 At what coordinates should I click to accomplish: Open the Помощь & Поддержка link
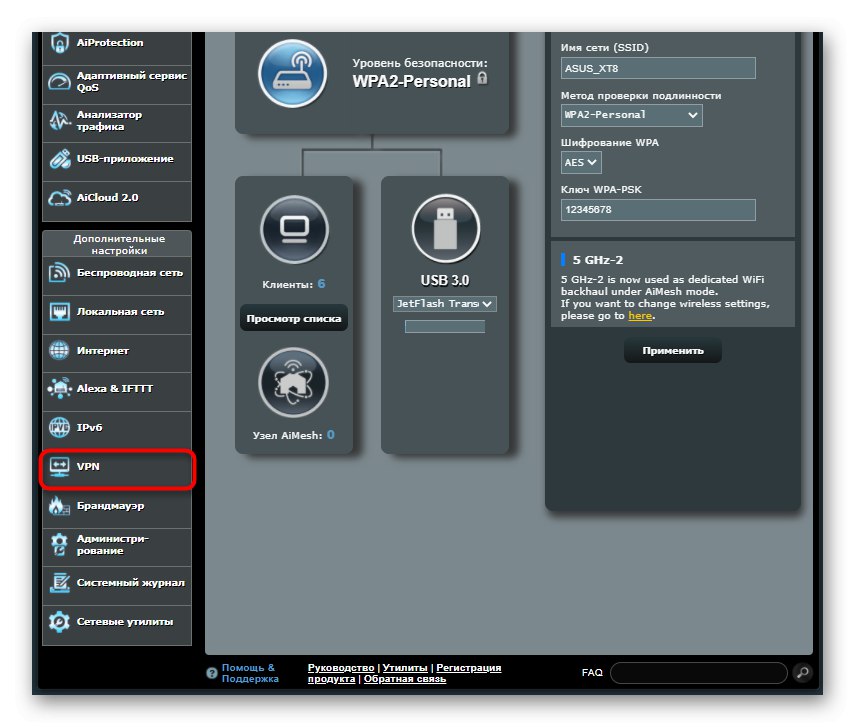(x=250, y=673)
